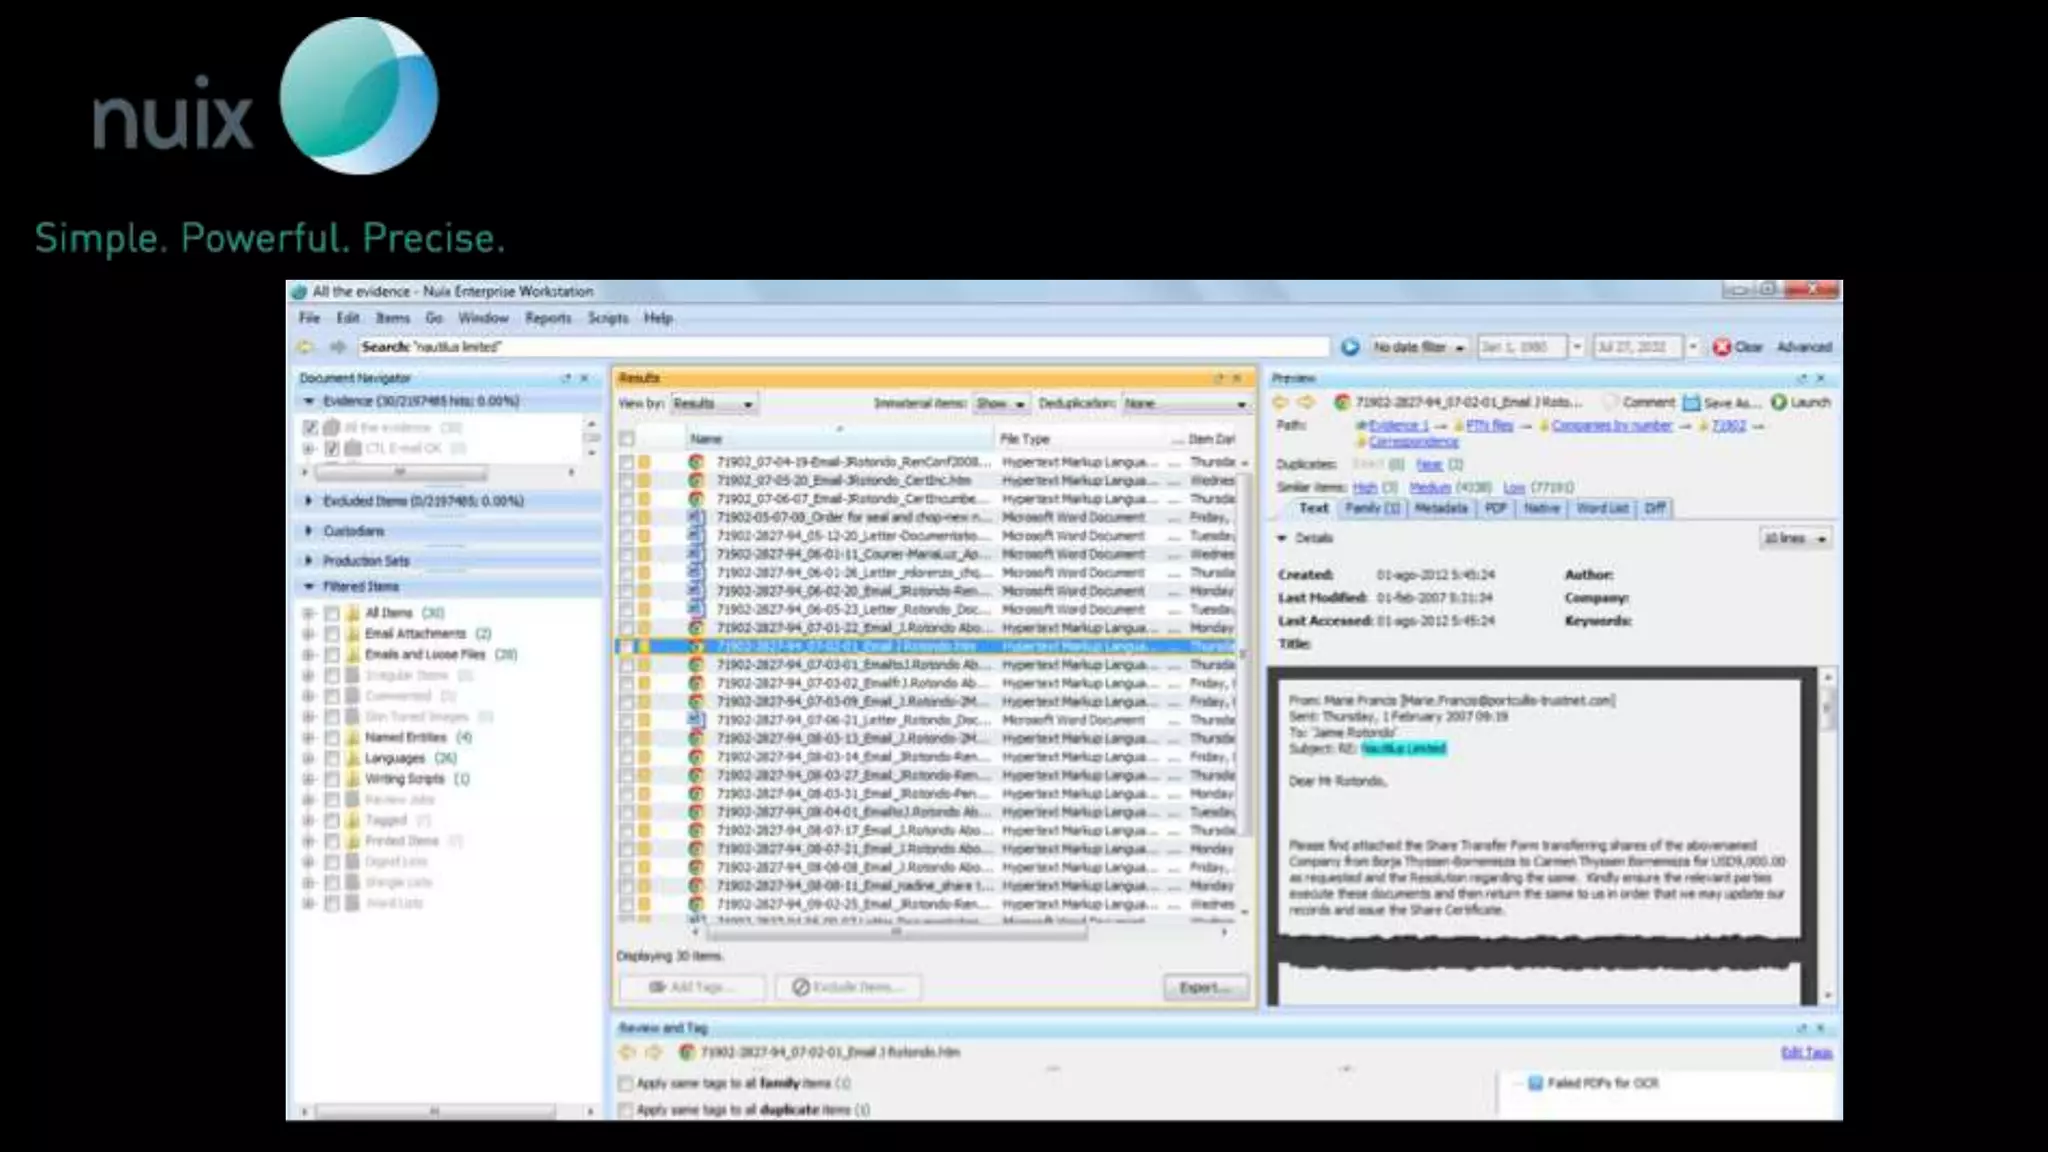Click the blue run search arrow icon
This screenshot has height=1152, width=2048.
pos(1350,347)
